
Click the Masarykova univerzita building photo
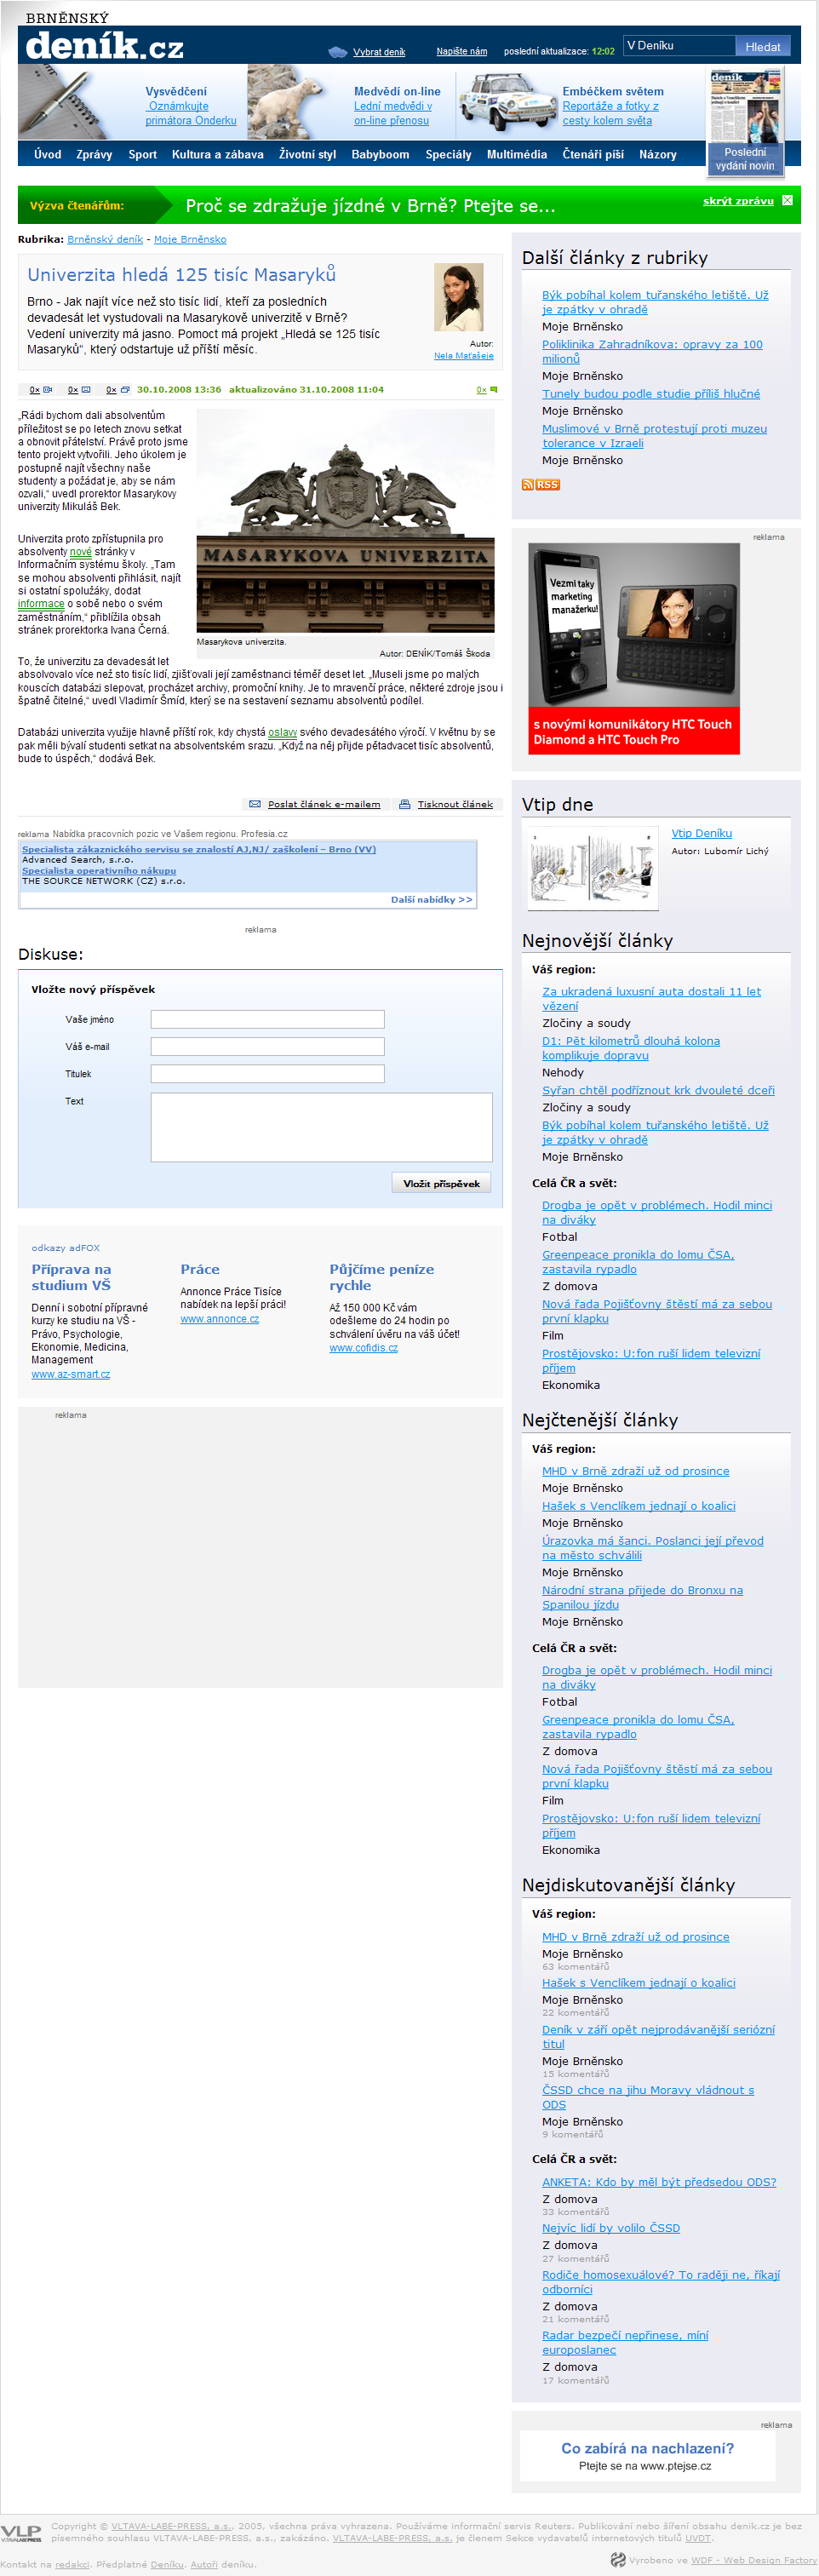pyautogui.click(x=345, y=520)
